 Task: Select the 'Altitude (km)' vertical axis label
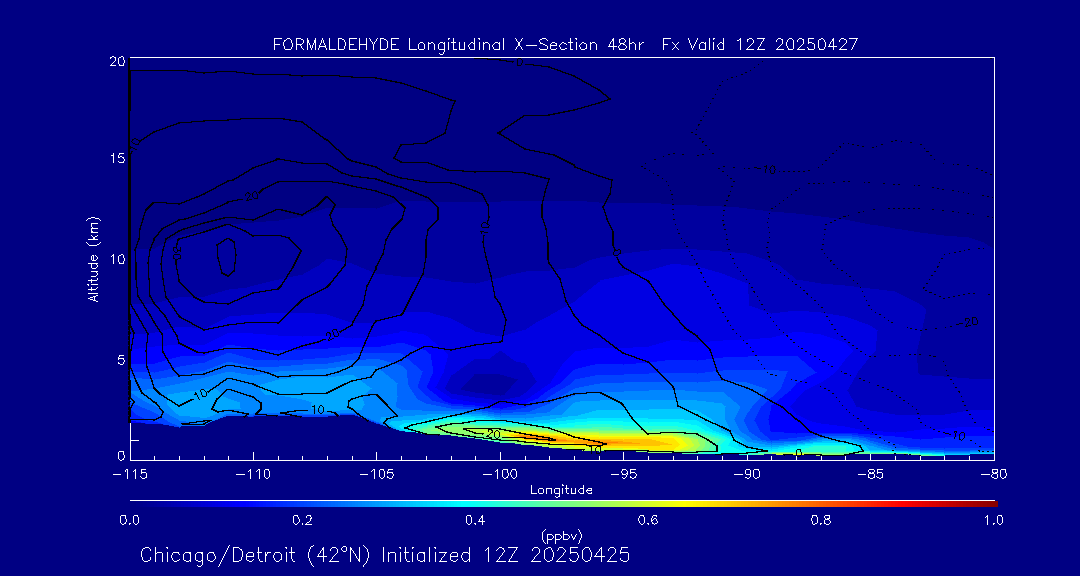pyautogui.click(x=94, y=259)
